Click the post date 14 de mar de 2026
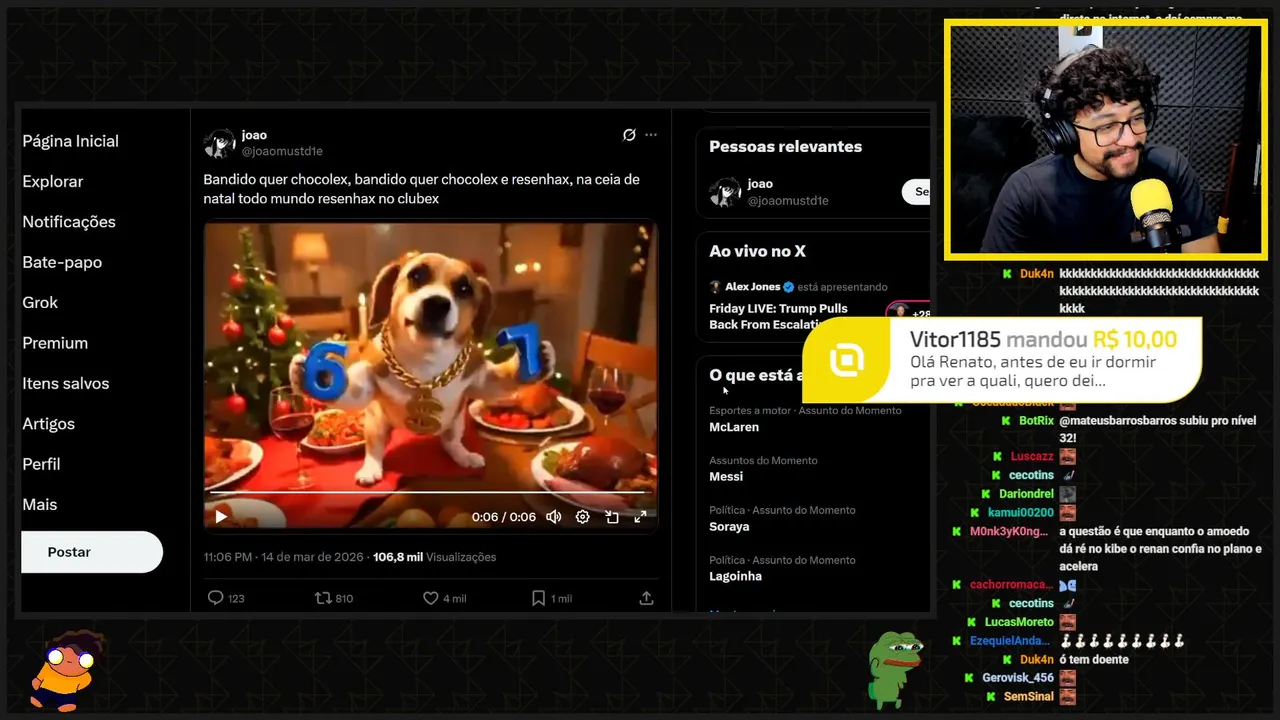This screenshot has height=720, width=1280. click(x=313, y=557)
